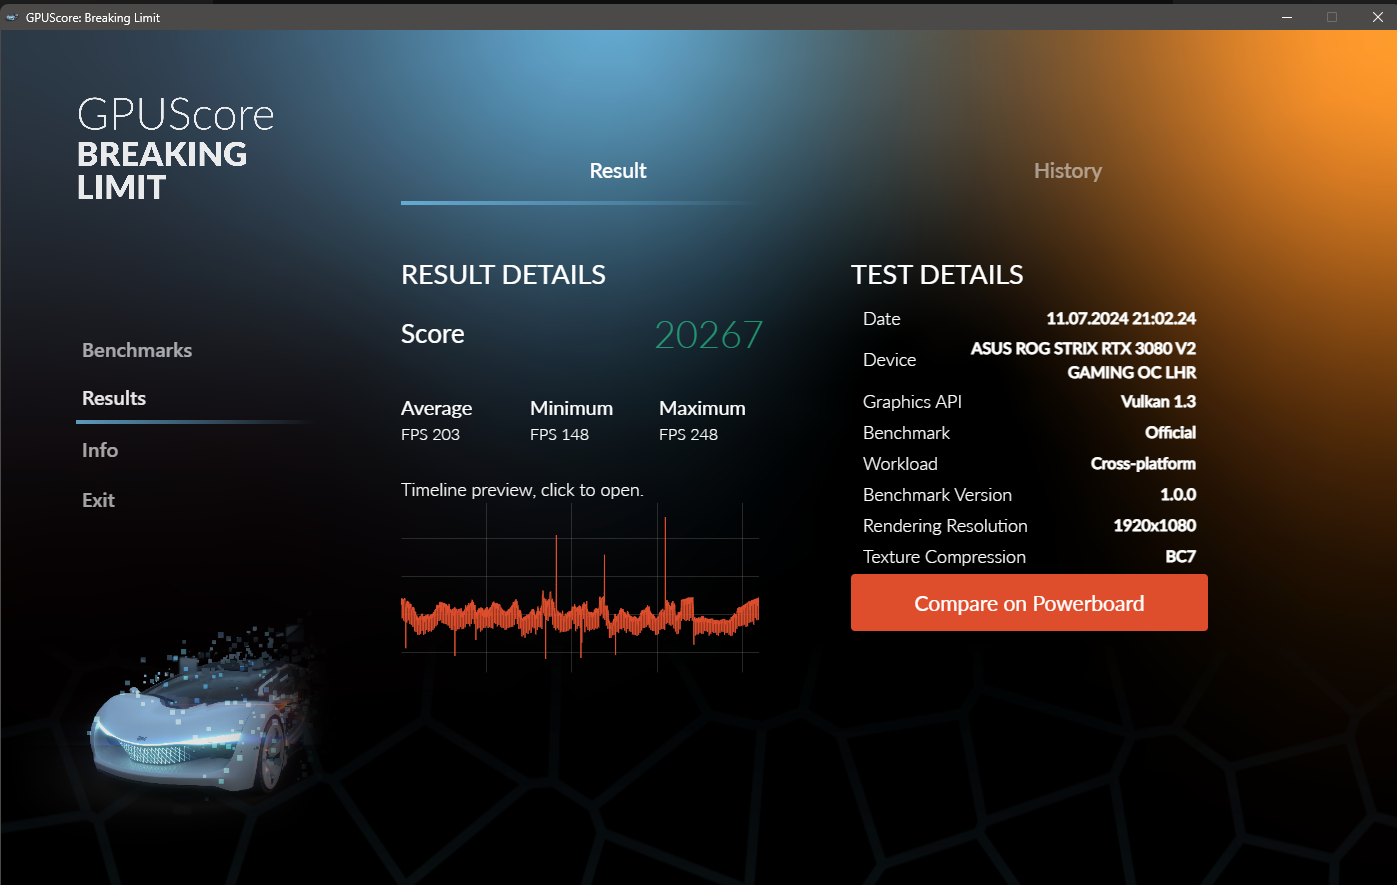Click the Average FPS 203 value
This screenshot has width=1397, height=885.
point(431,435)
